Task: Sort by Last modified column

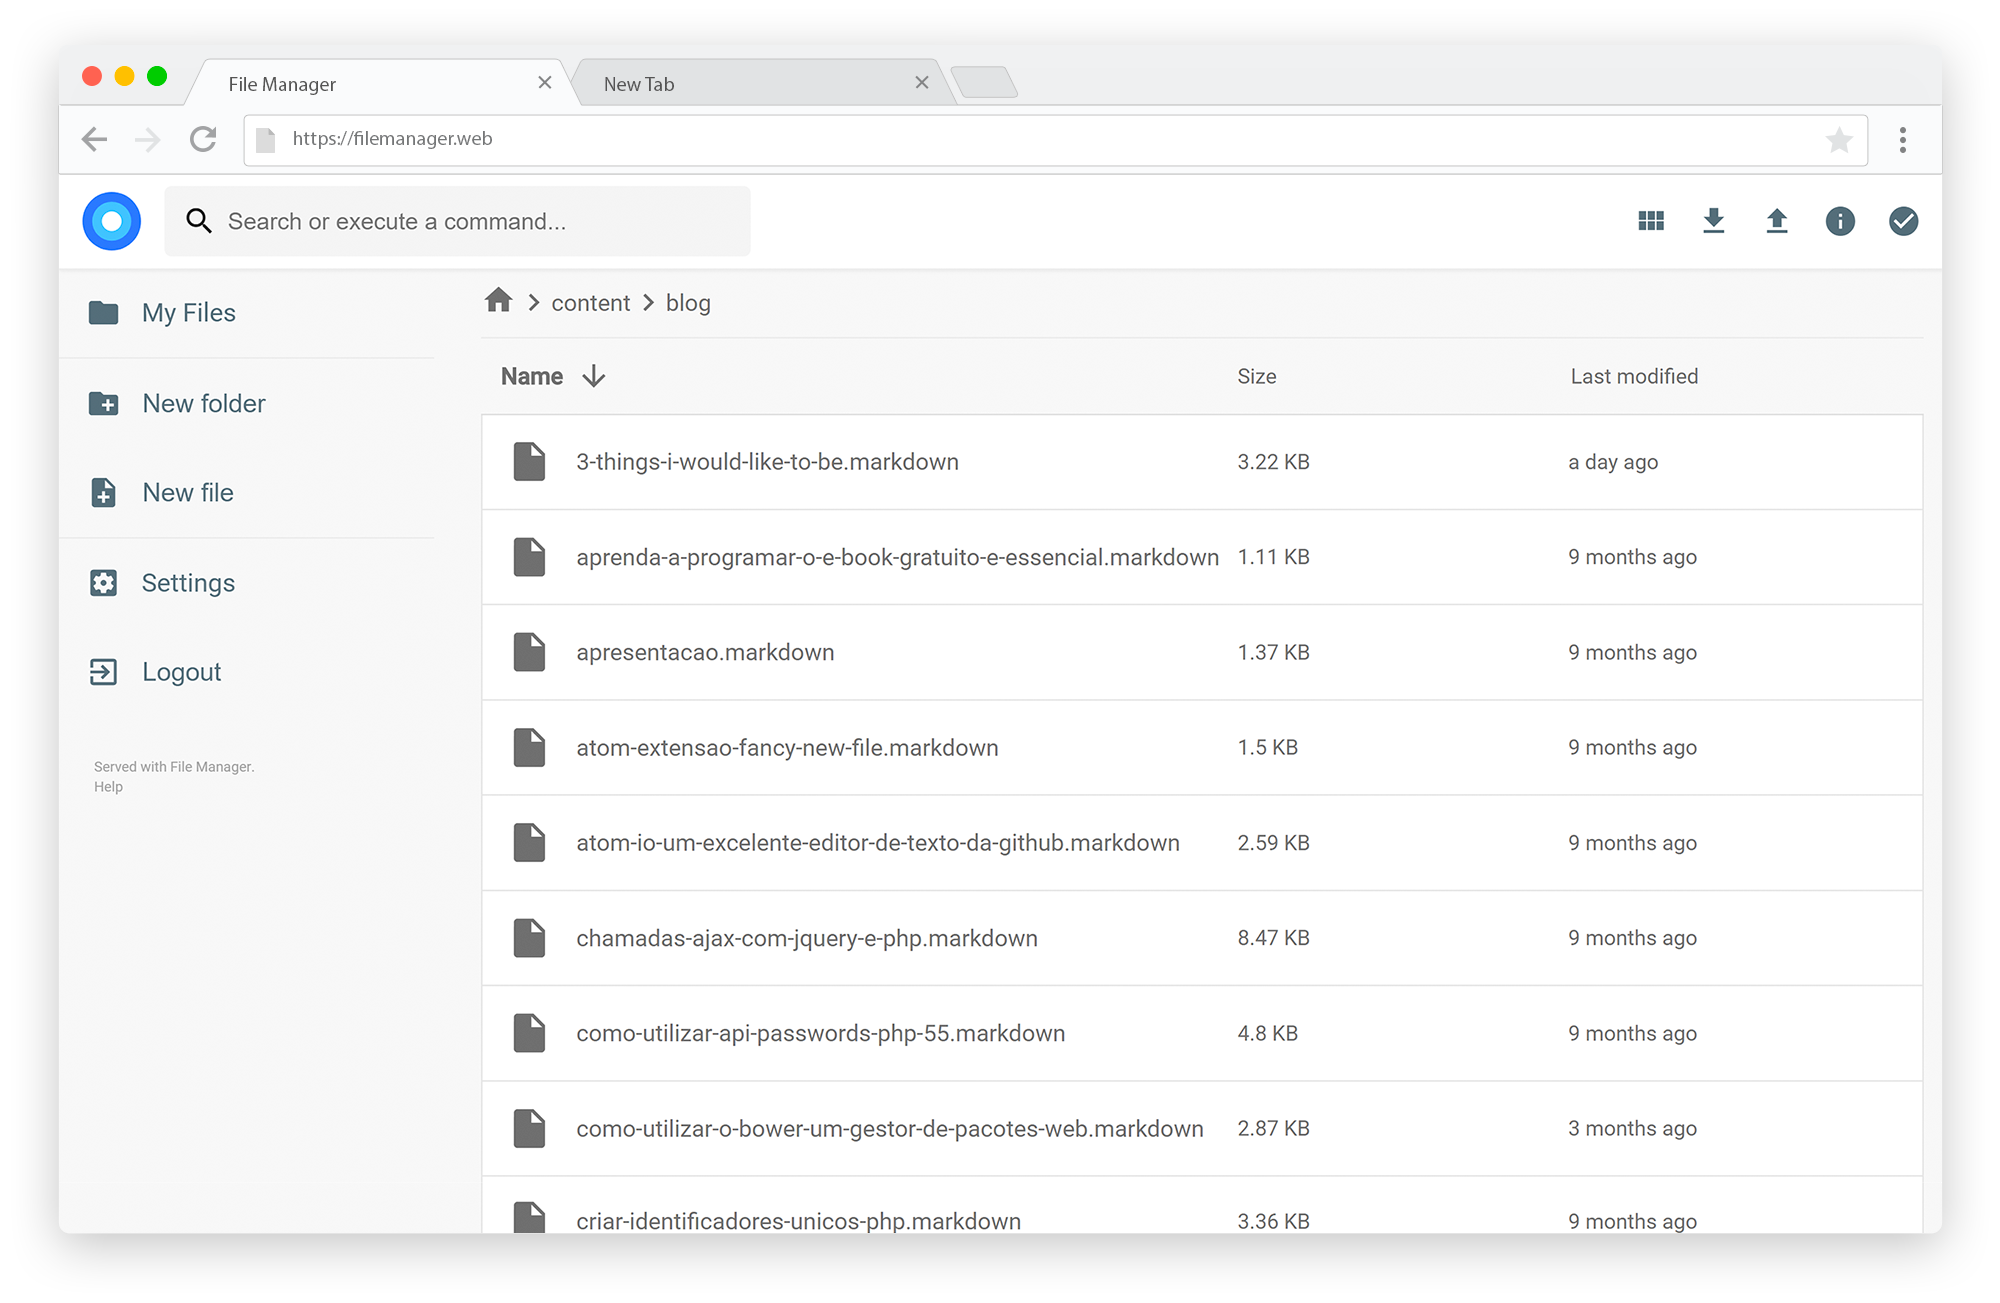Action: tap(1633, 376)
